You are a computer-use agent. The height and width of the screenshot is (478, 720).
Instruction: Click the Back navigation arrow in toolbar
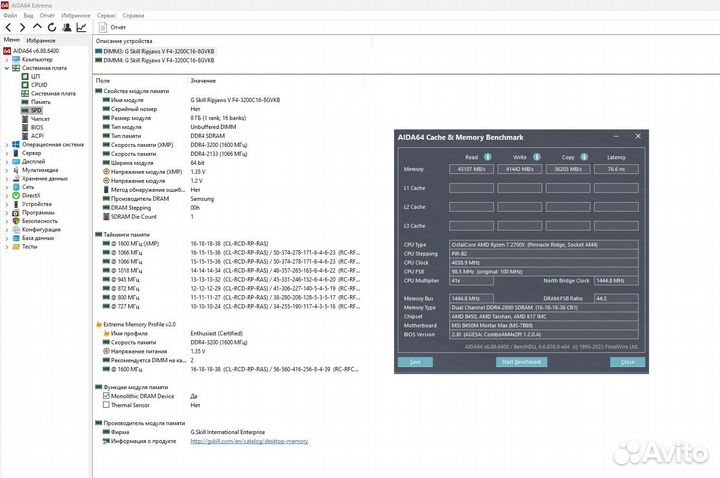7,28
